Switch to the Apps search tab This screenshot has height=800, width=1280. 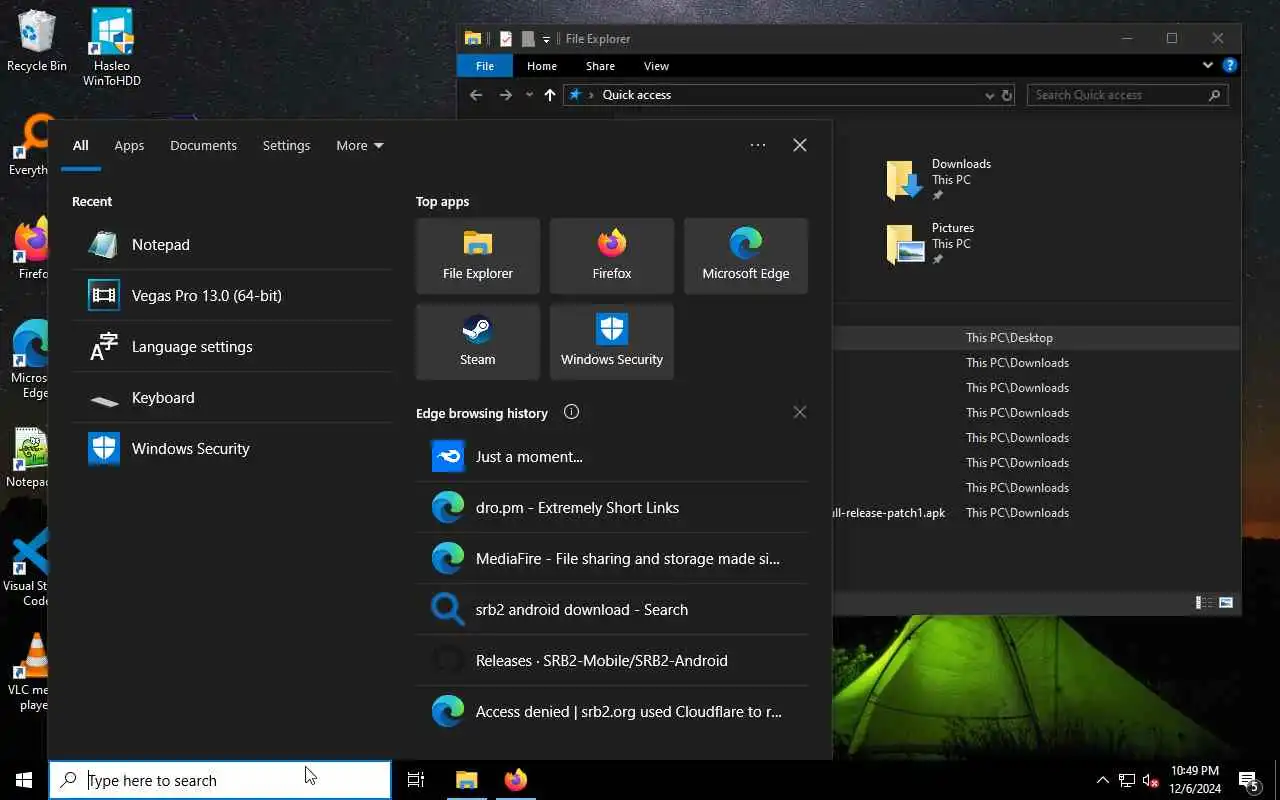pyautogui.click(x=129, y=145)
